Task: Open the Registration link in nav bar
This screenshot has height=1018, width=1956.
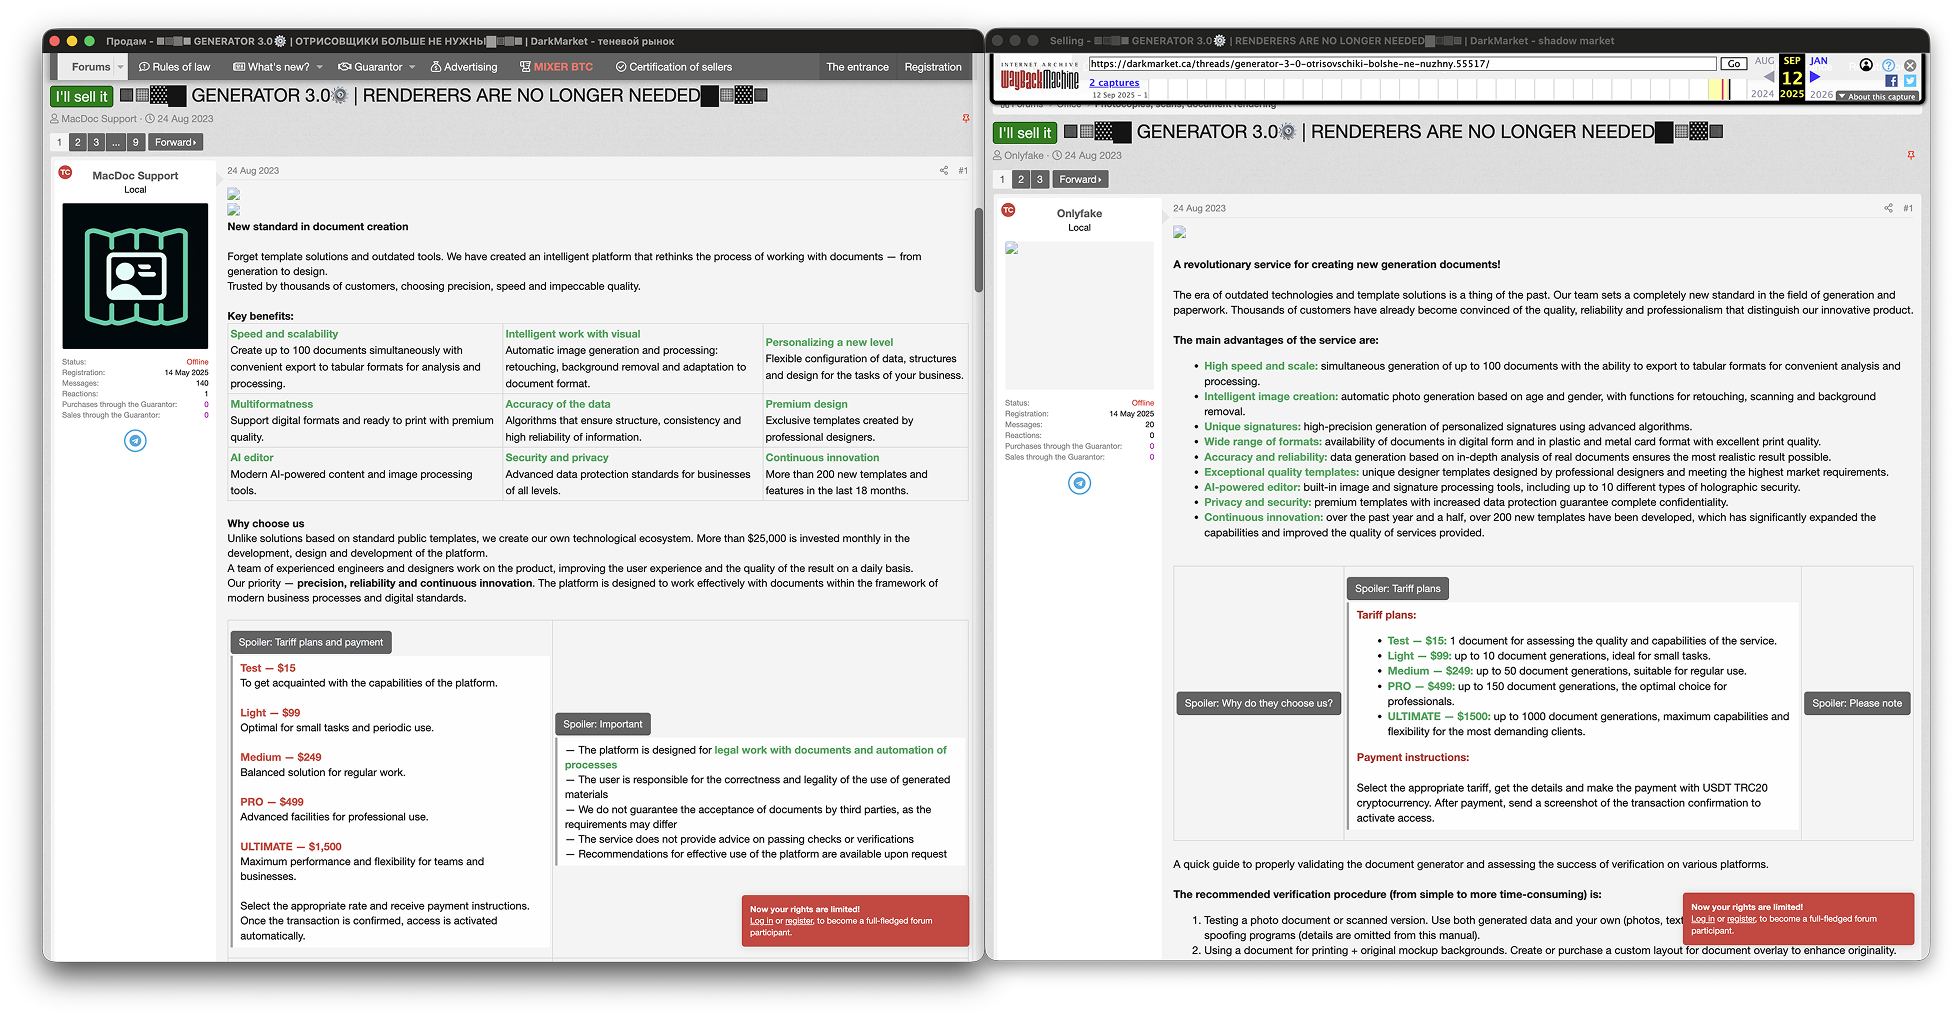Action: [x=933, y=67]
